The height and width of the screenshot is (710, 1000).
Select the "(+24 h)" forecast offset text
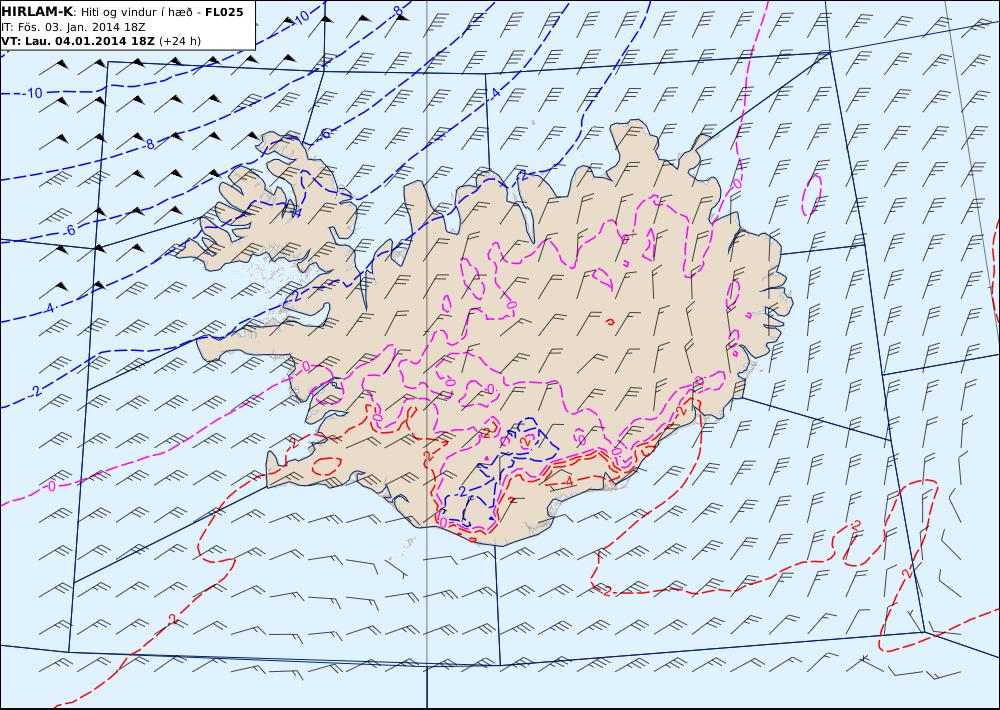pos(180,41)
